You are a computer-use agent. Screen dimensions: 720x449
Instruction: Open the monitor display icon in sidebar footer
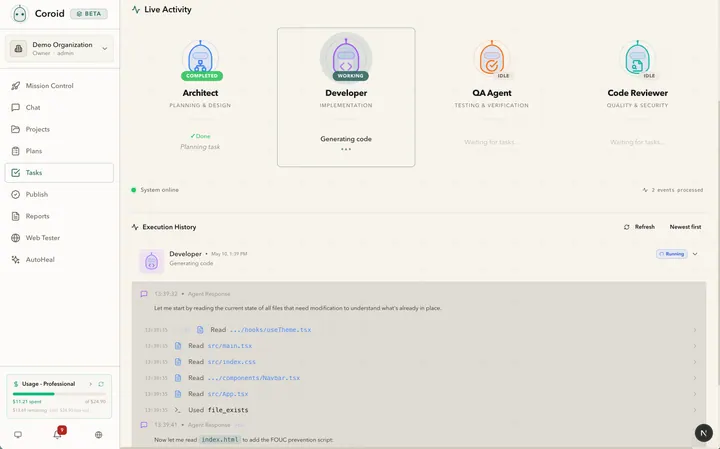tap(18, 435)
